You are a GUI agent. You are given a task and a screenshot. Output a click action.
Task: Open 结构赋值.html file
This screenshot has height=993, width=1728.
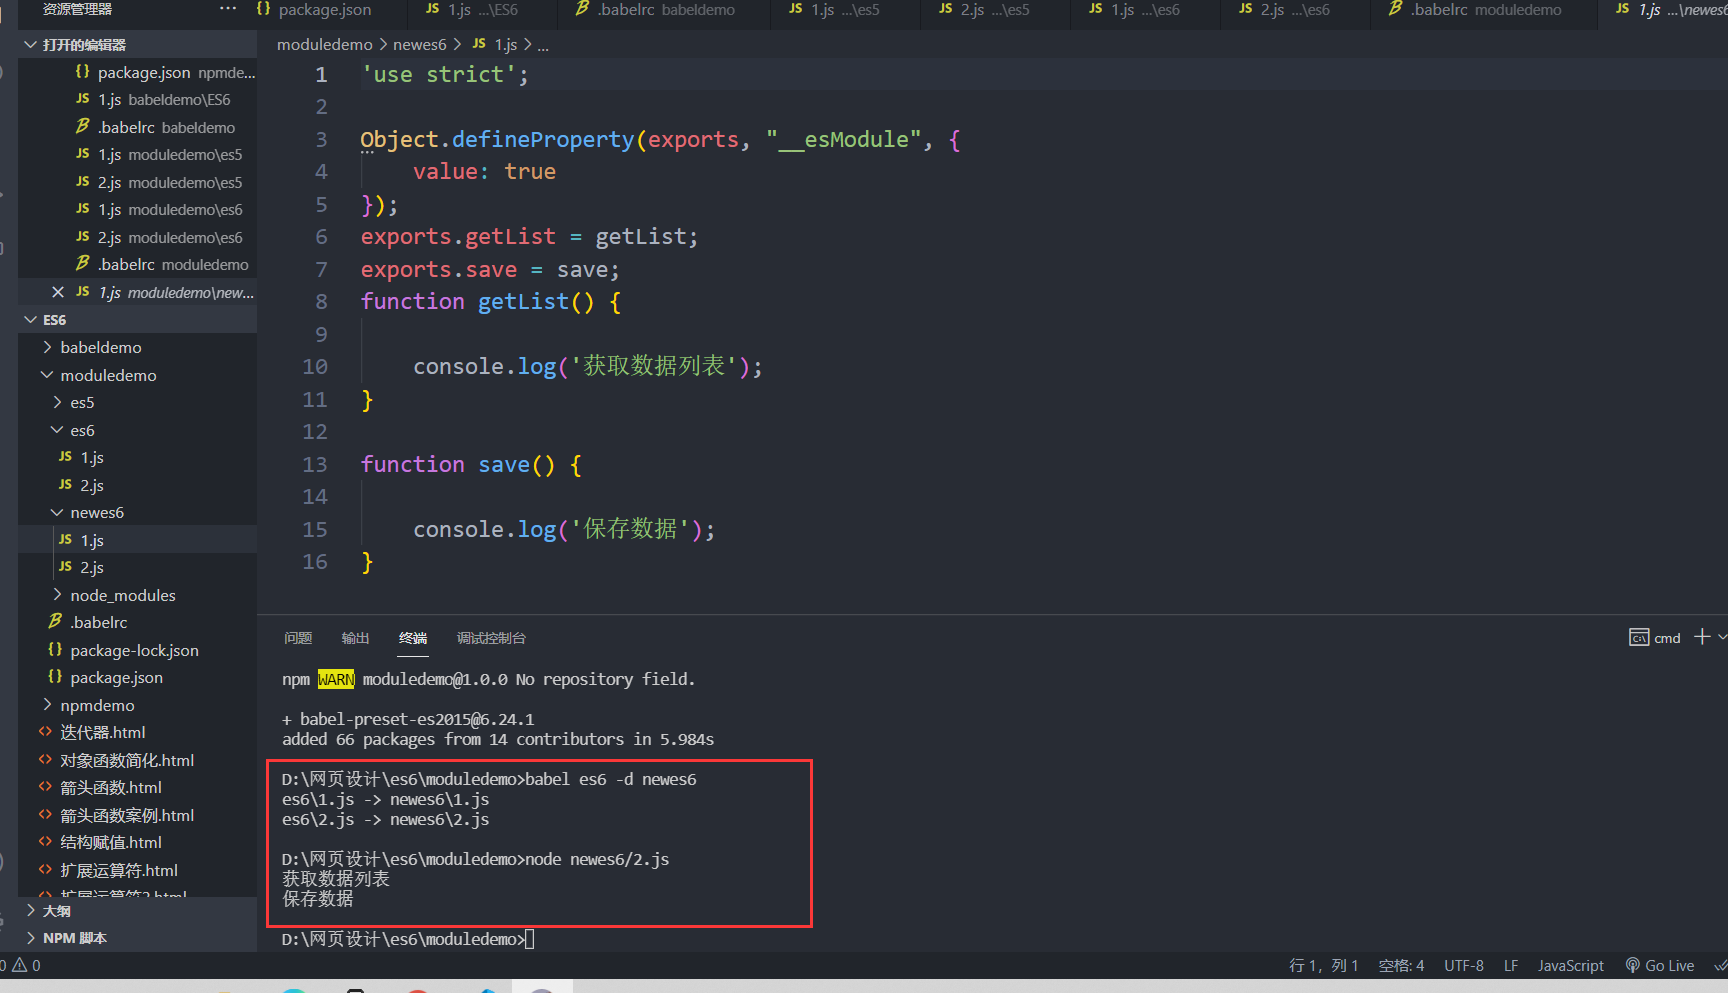pyautogui.click(x=137, y=842)
